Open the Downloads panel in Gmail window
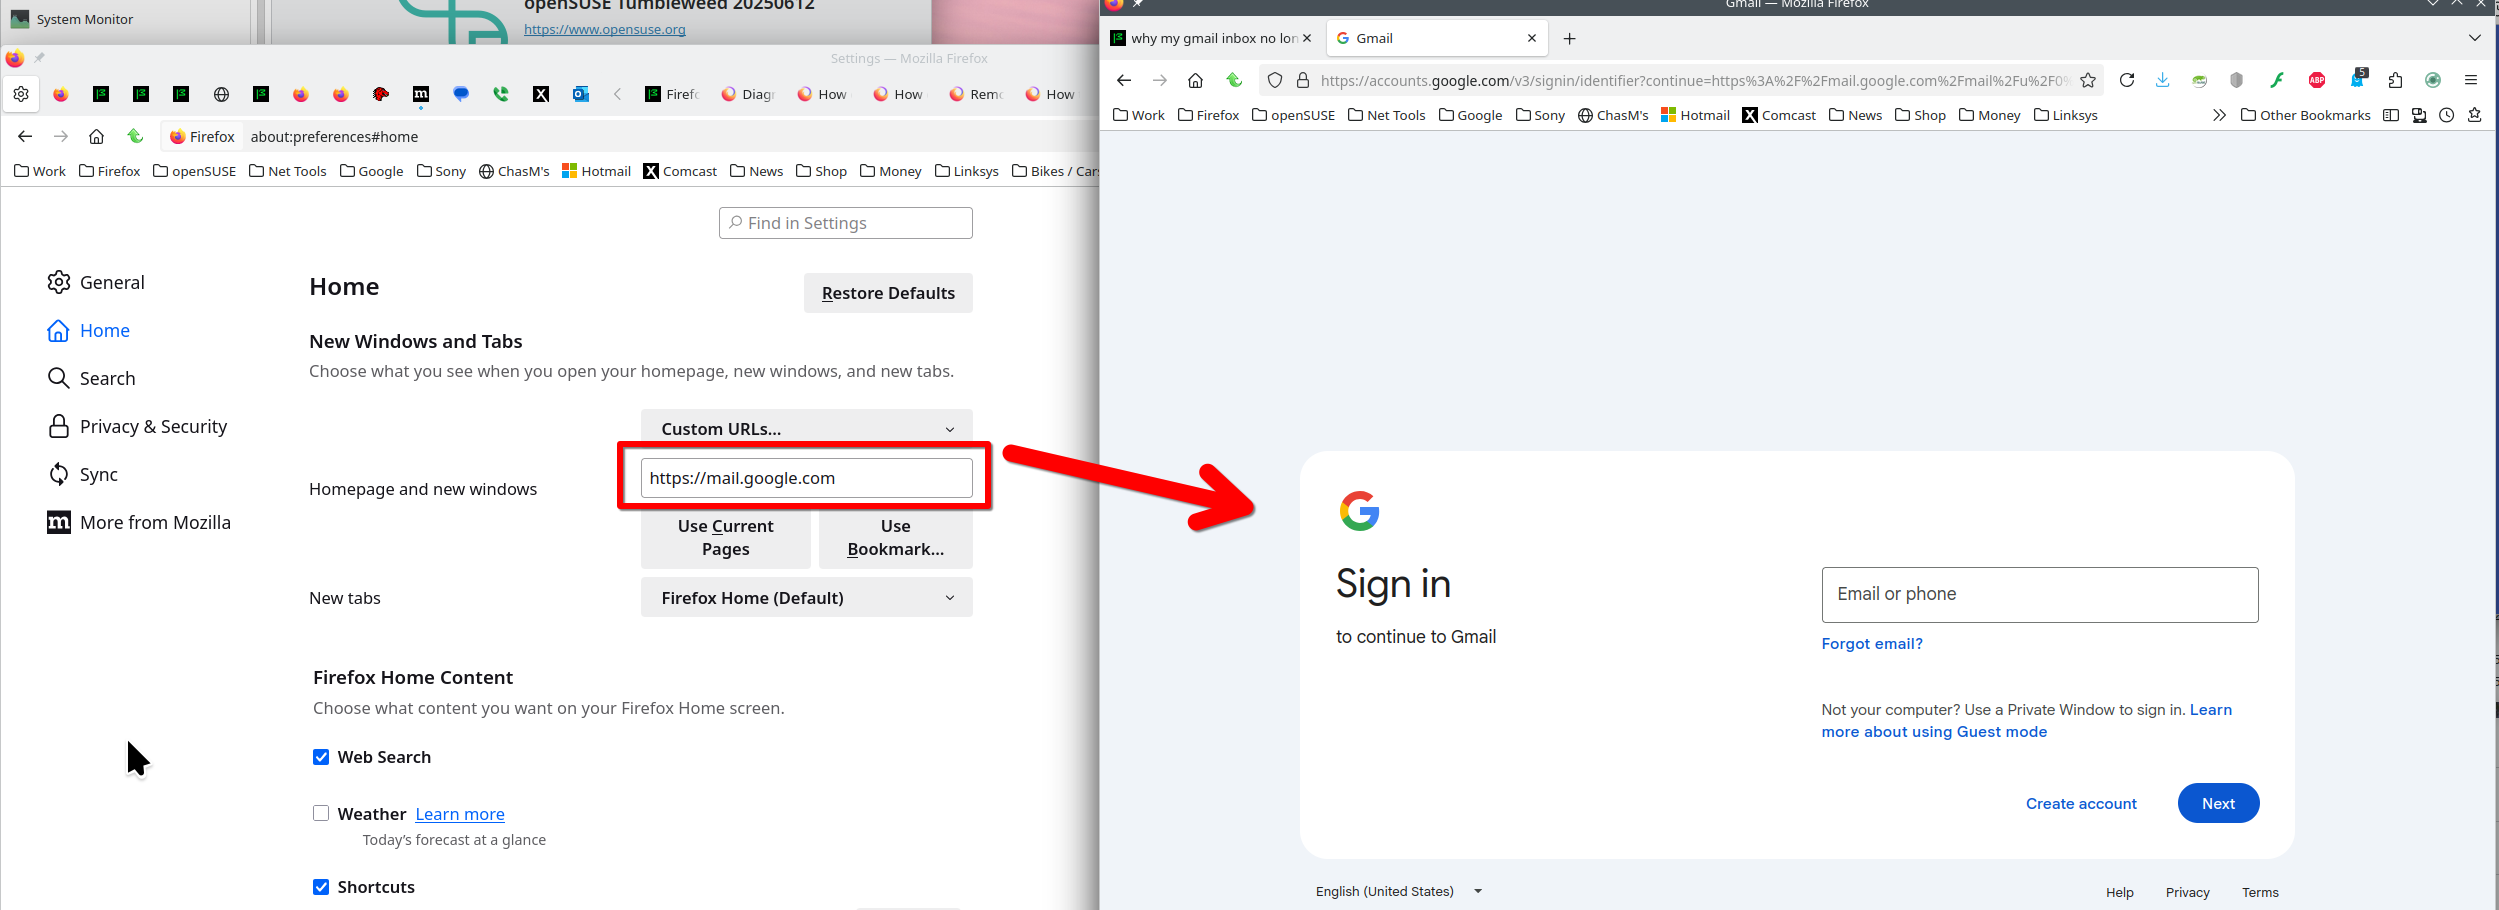2499x910 pixels. [x=2162, y=80]
